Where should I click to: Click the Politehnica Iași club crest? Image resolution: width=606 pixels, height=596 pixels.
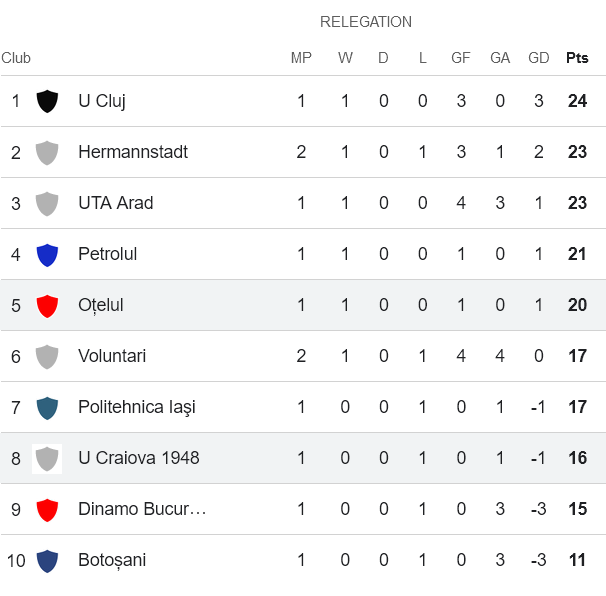click(47, 407)
